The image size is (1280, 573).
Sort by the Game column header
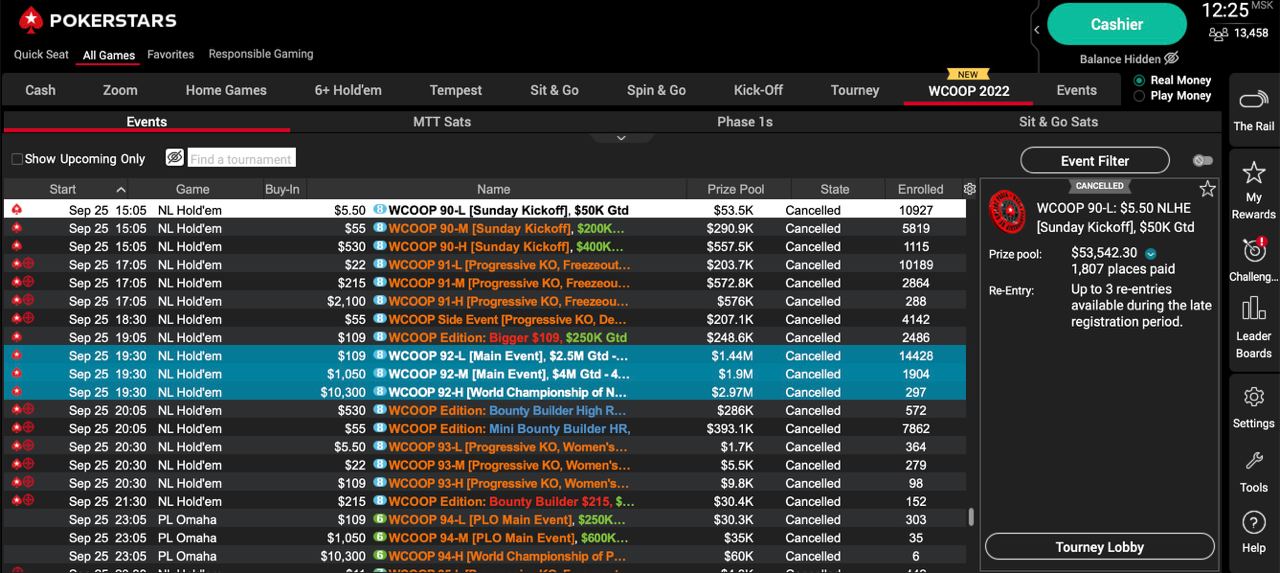[x=193, y=189]
